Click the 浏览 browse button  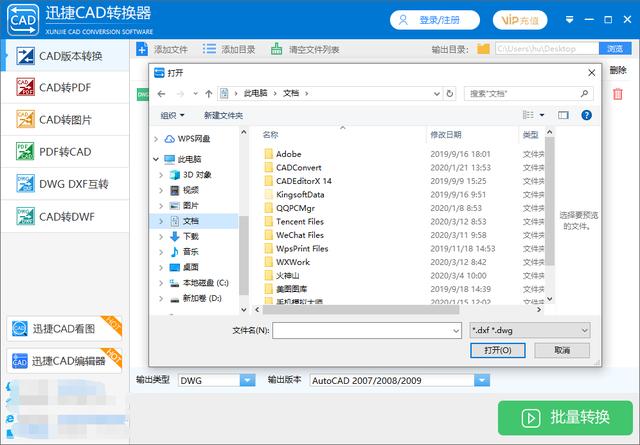pyautogui.click(x=615, y=49)
